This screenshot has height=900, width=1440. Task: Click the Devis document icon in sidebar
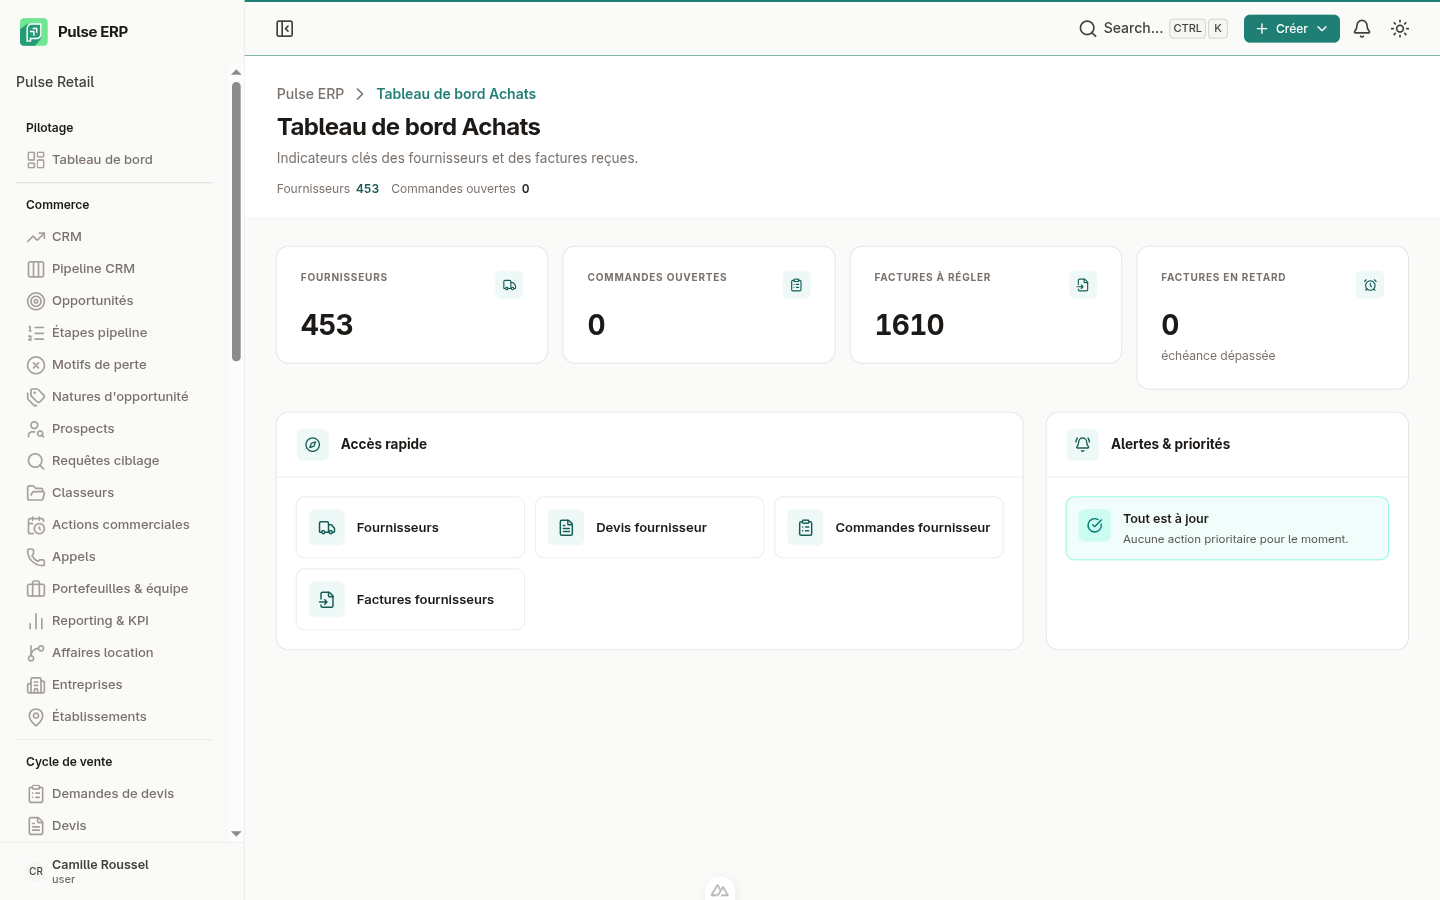pyautogui.click(x=36, y=826)
